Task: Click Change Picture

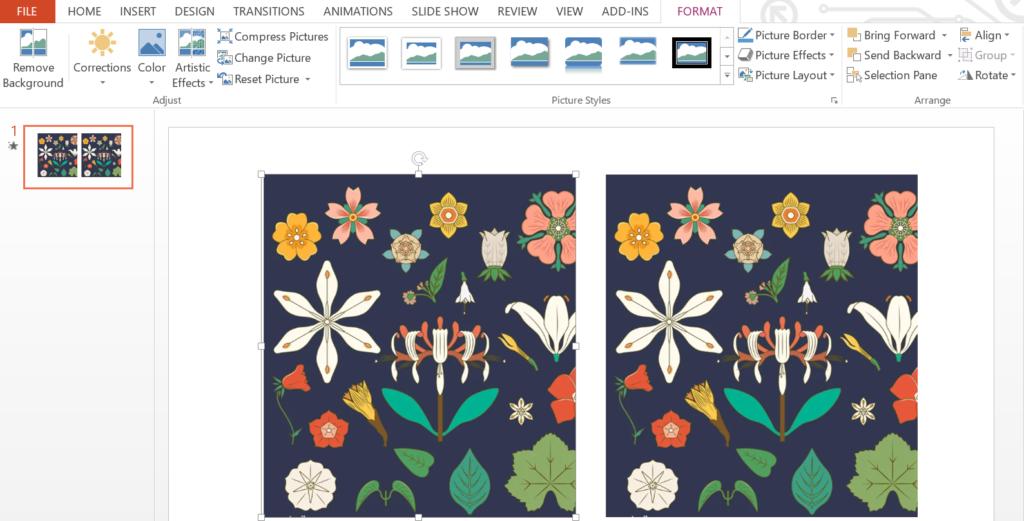Action: (x=264, y=58)
